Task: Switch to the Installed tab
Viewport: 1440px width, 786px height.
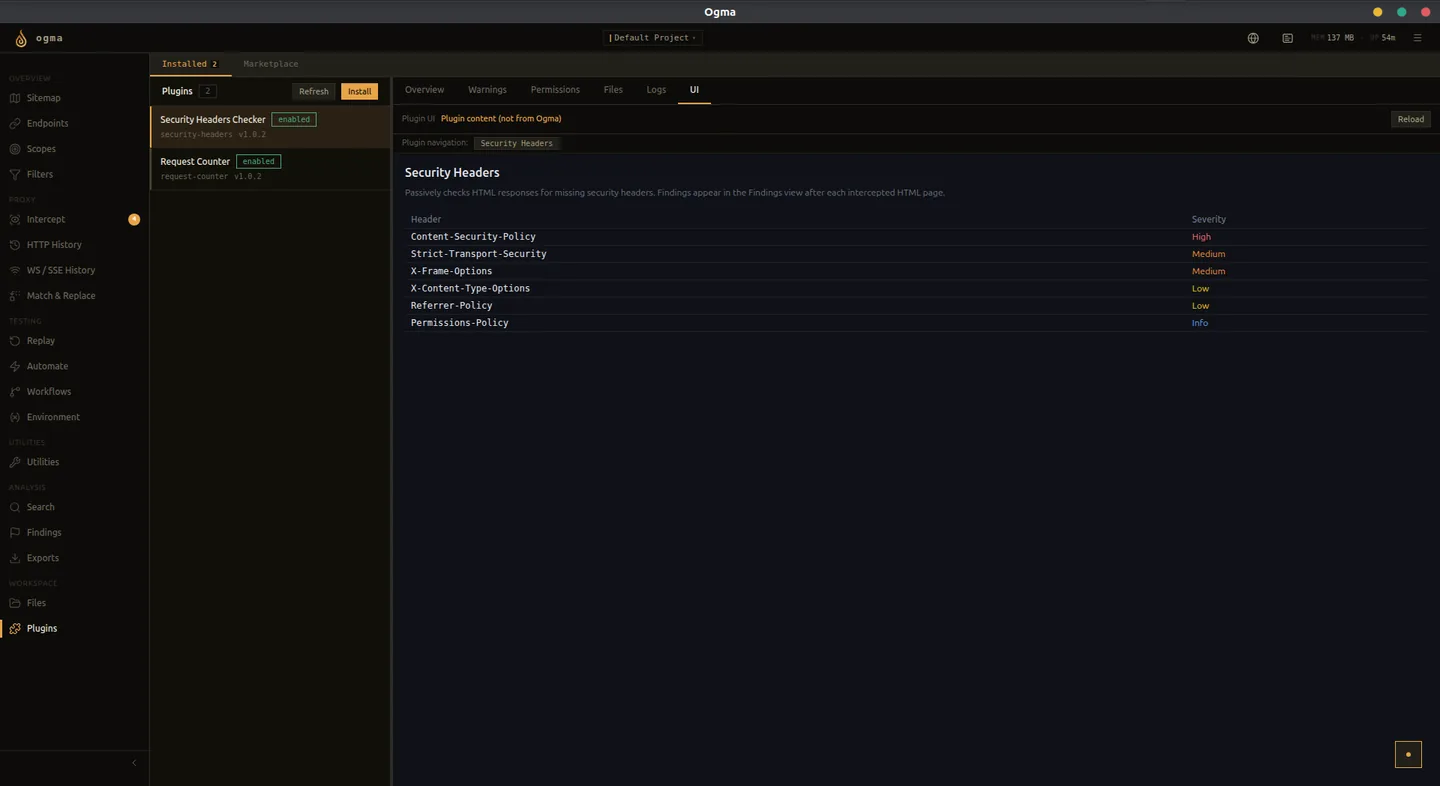Action: coord(190,64)
